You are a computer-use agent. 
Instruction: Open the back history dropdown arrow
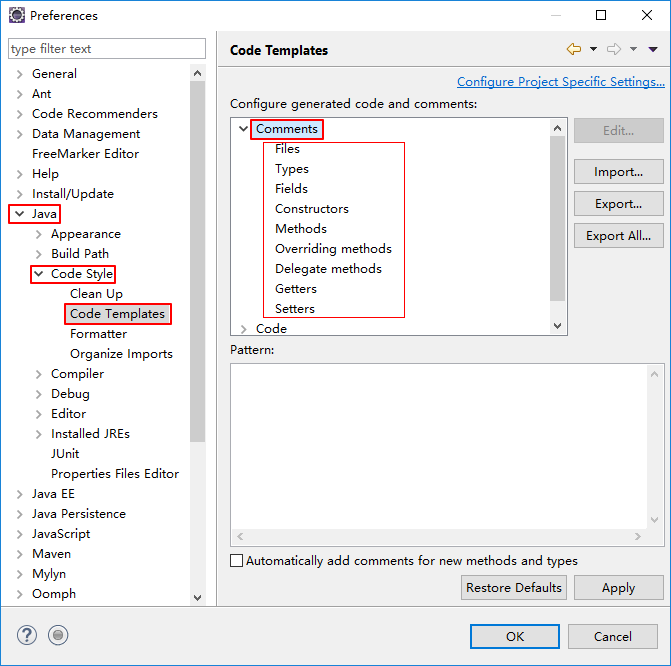point(593,49)
